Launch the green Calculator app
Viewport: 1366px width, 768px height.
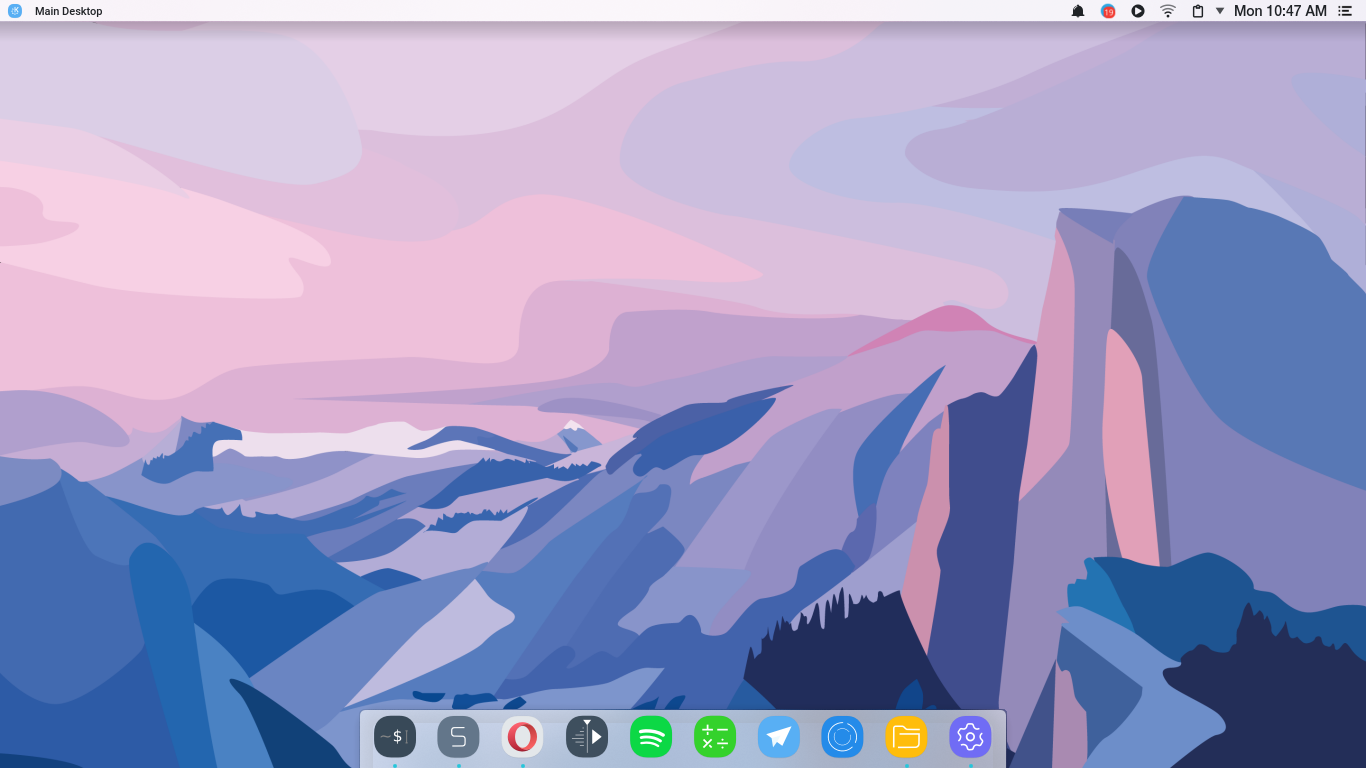715,737
